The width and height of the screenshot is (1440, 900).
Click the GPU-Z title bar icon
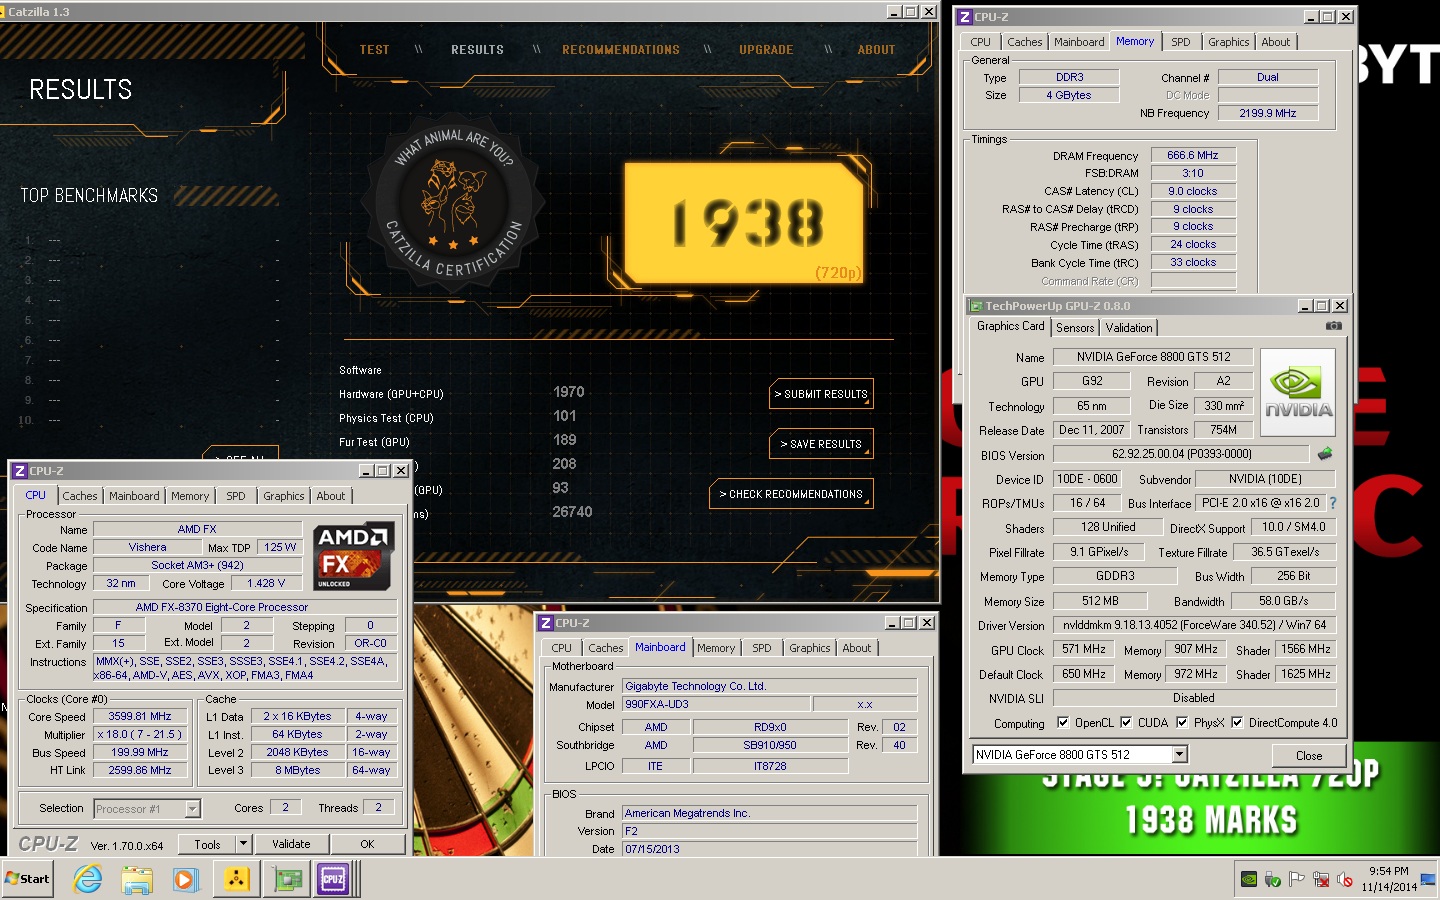click(976, 306)
